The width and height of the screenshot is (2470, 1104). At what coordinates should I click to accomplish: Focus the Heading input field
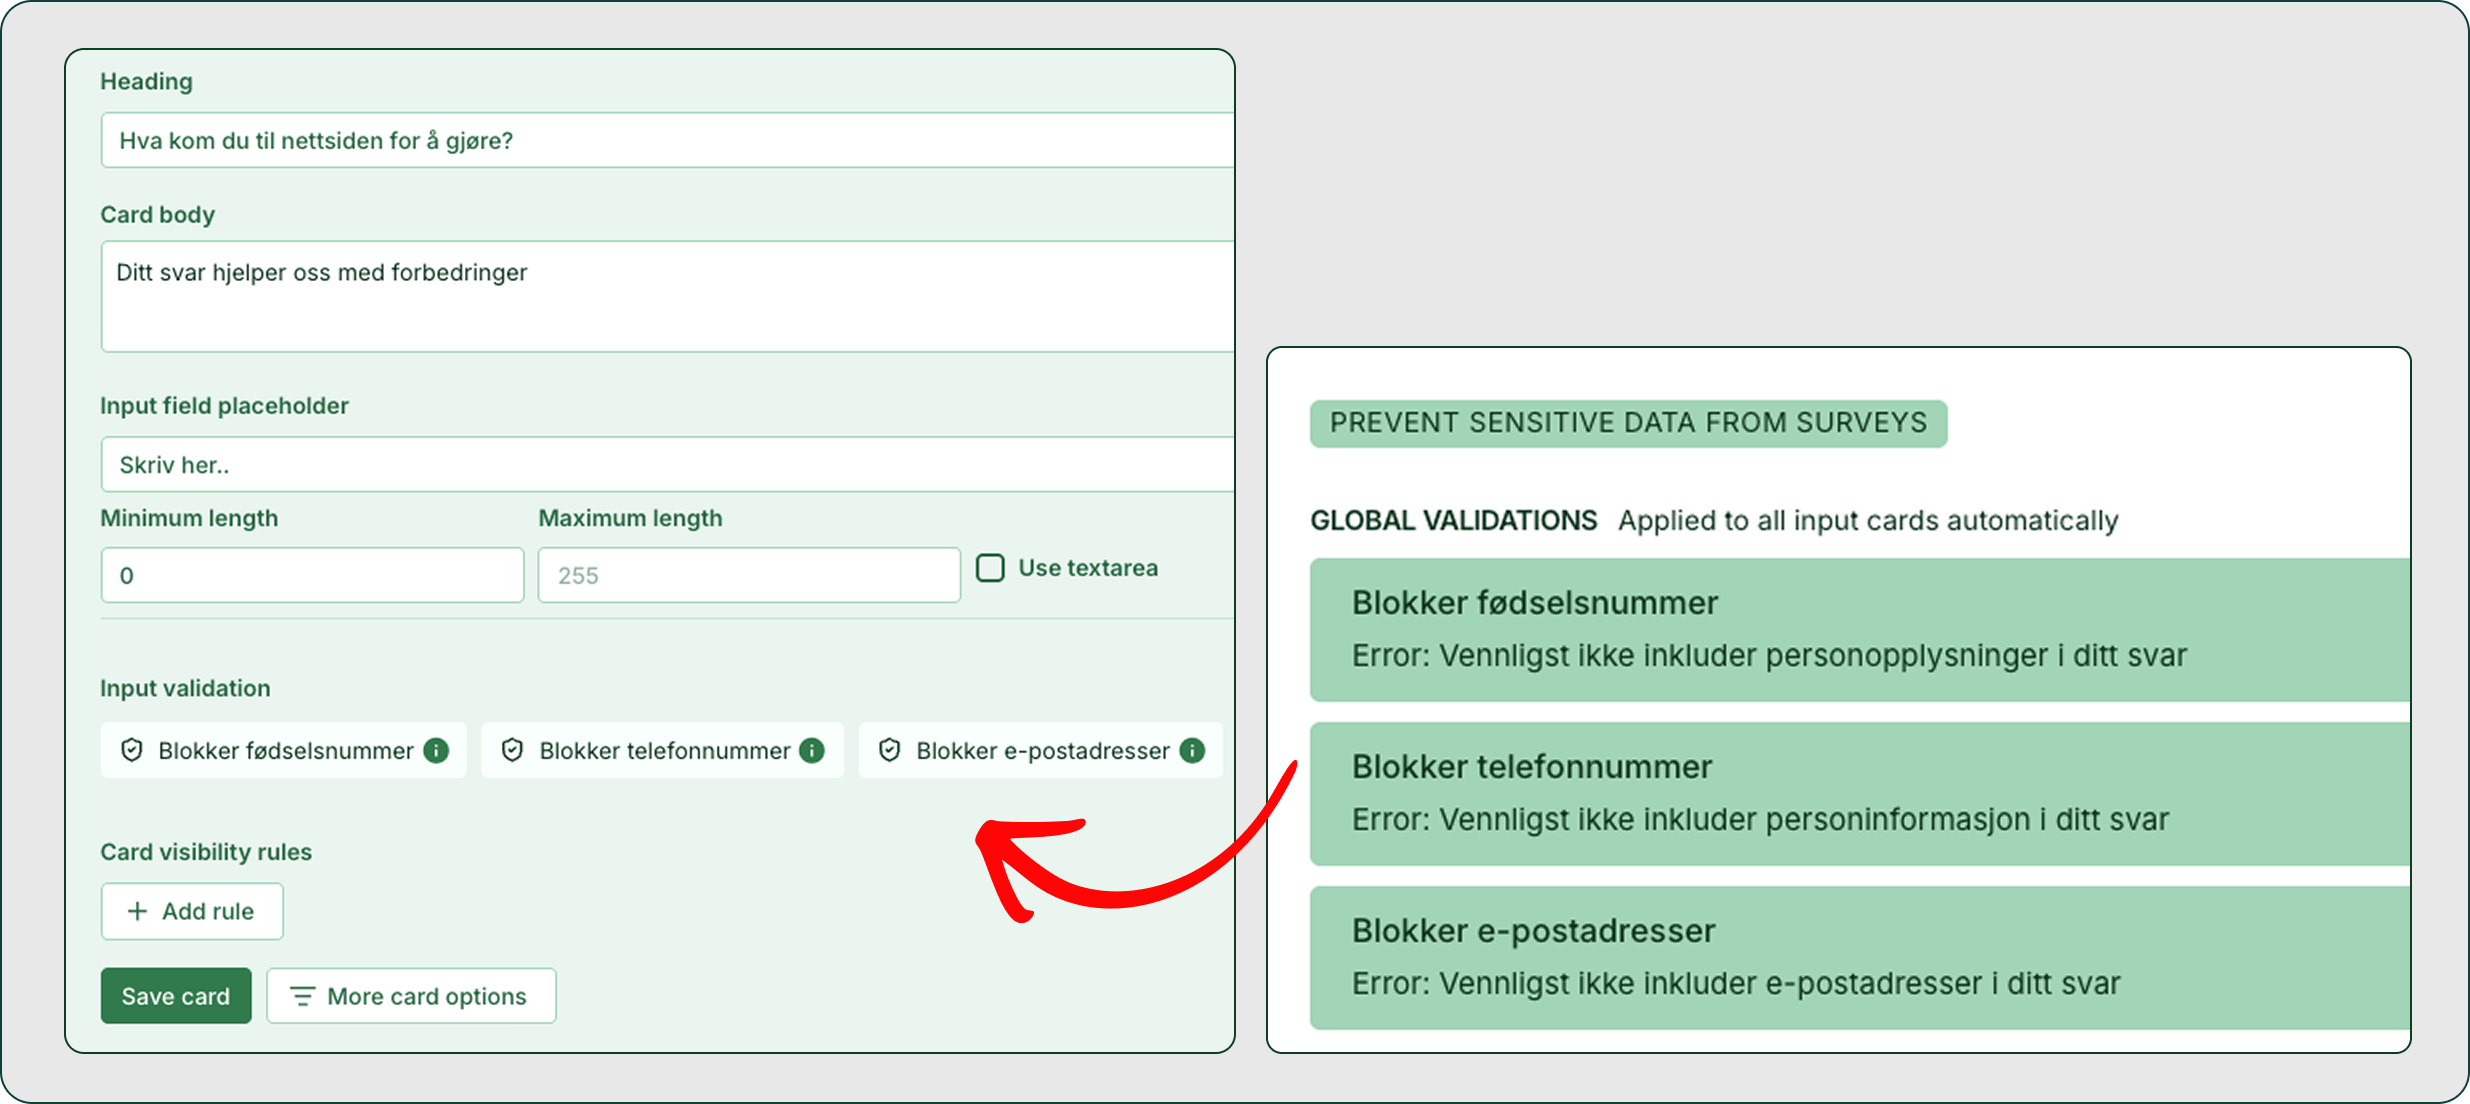tap(667, 140)
